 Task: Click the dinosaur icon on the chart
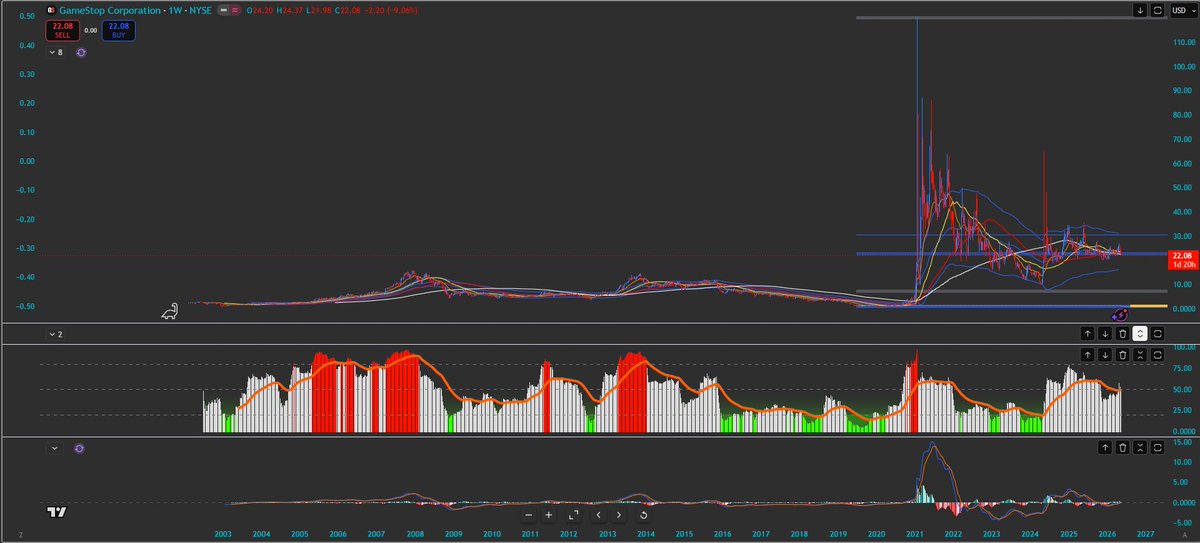[171, 312]
